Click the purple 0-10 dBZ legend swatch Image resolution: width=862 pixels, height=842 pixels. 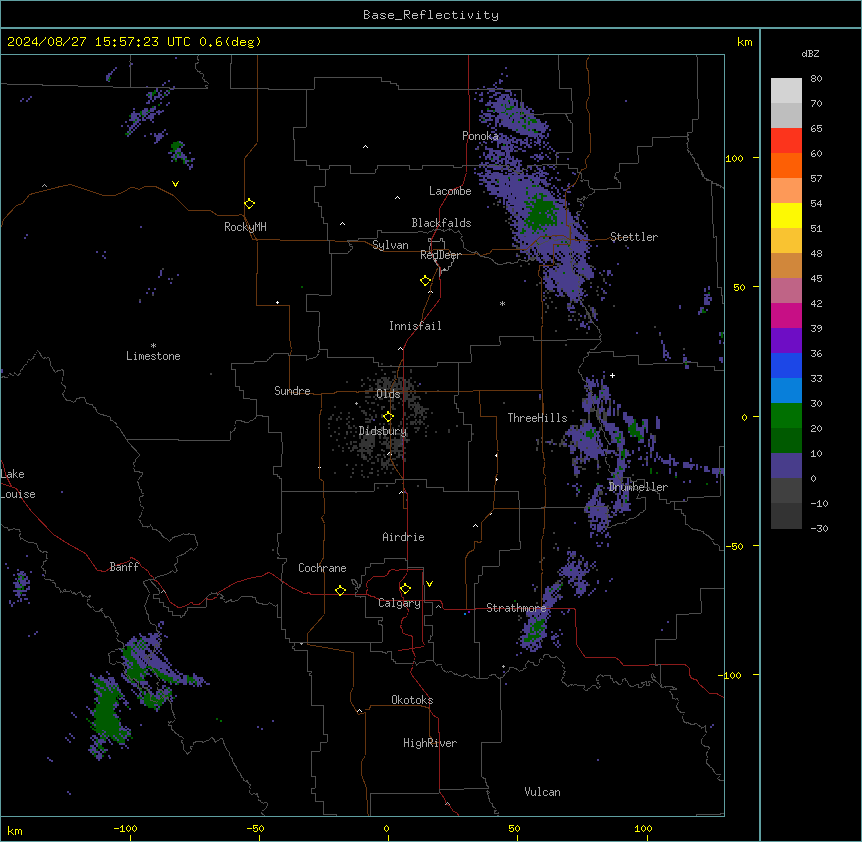coord(786,466)
